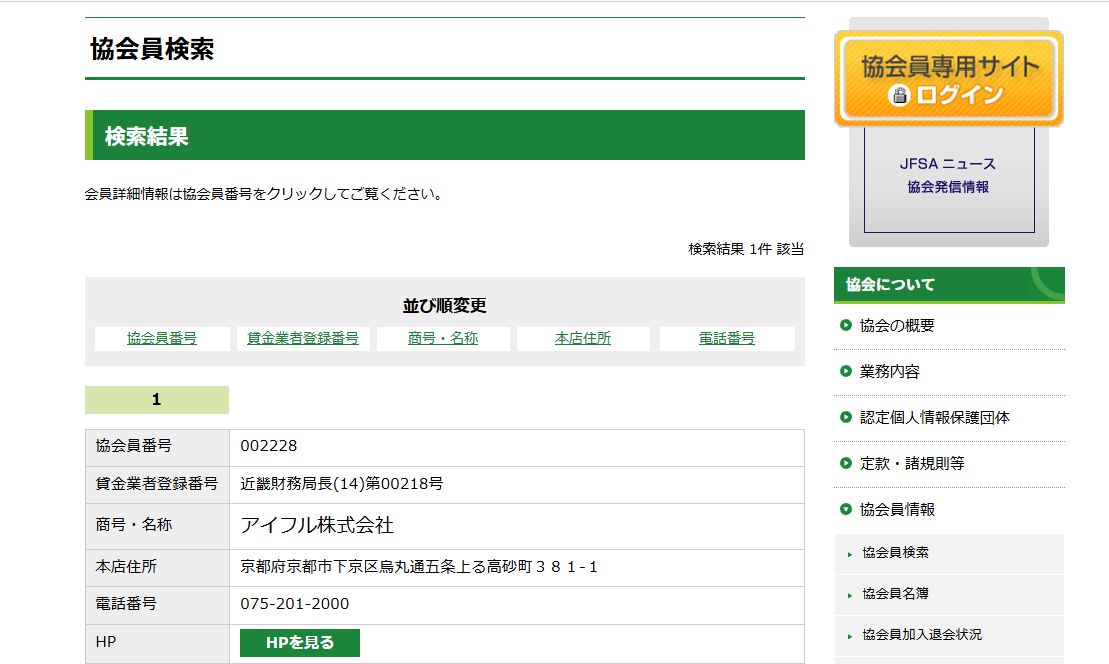Screen dimensions: 1109x664
Task: Click the padlock icon on the login banner
Action: point(900,96)
